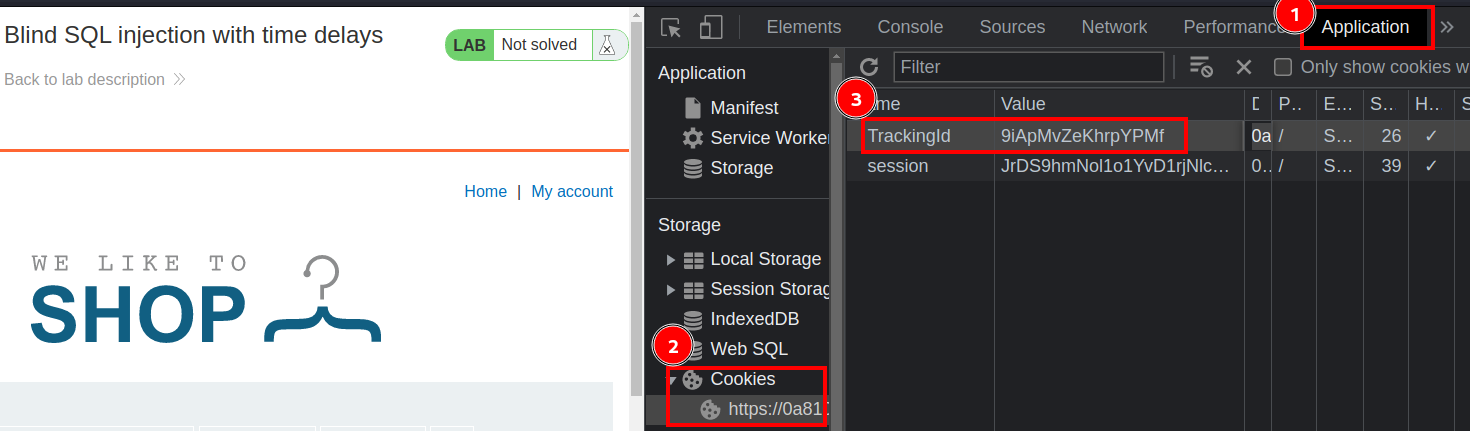
Task: Click the inspect element picker icon
Action: [672, 28]
